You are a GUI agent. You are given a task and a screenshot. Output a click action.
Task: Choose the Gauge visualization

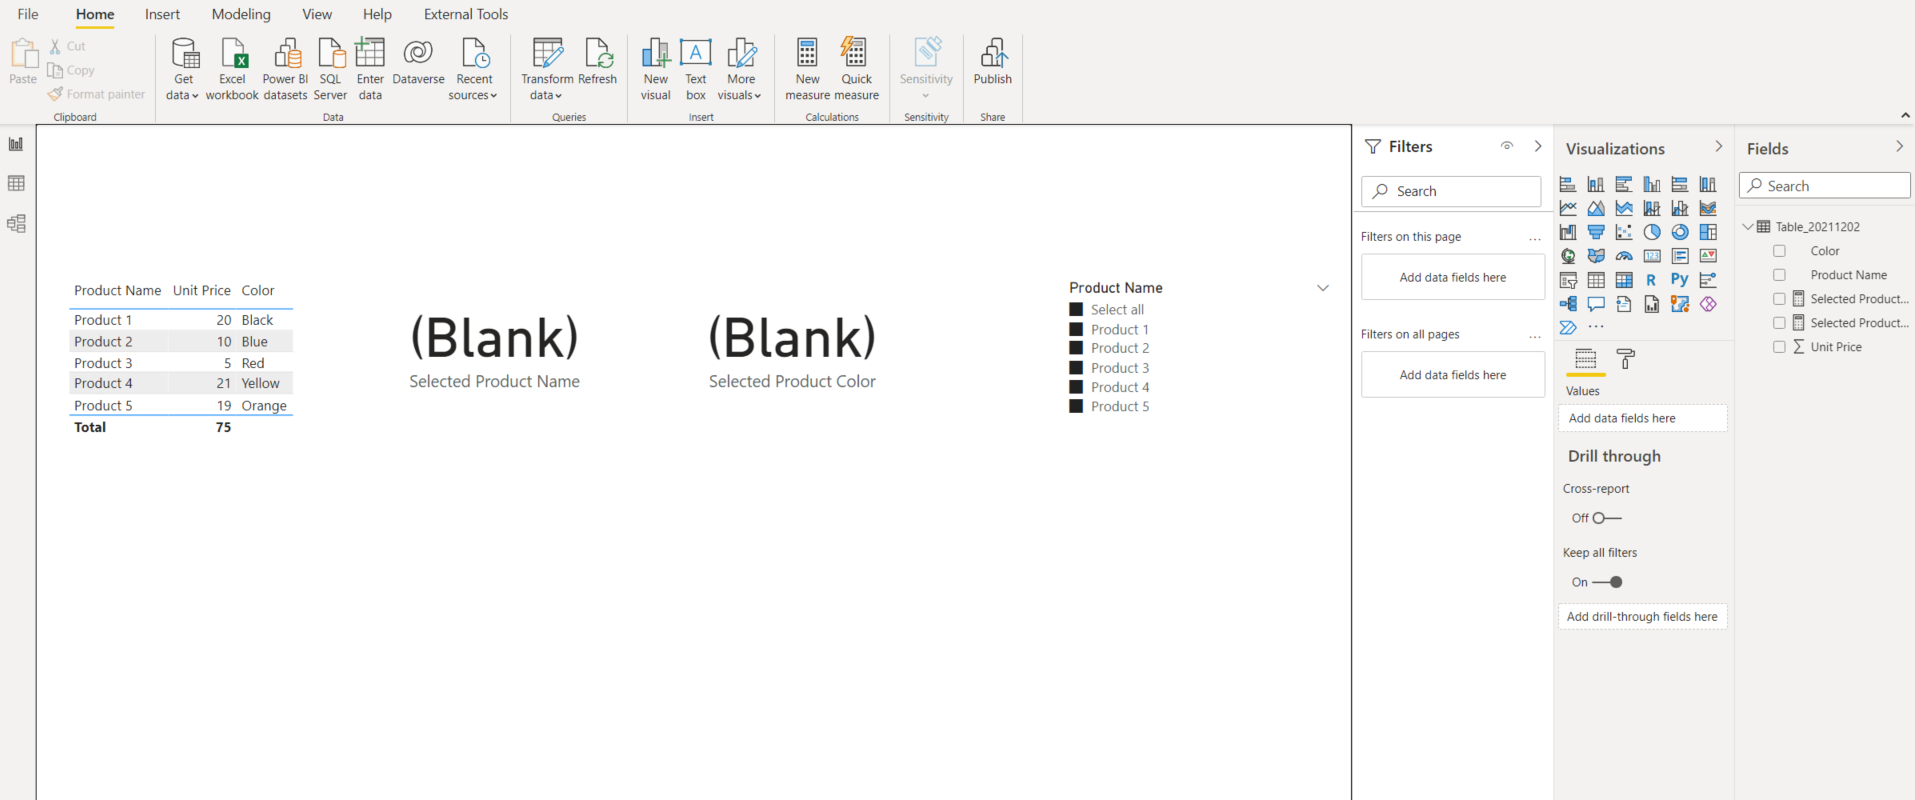(x=1624, y=256)
